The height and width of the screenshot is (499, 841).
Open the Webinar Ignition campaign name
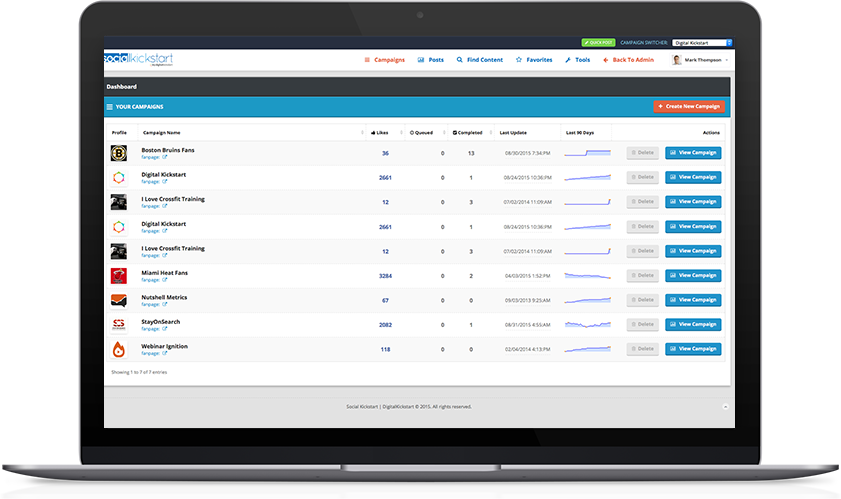165,346
